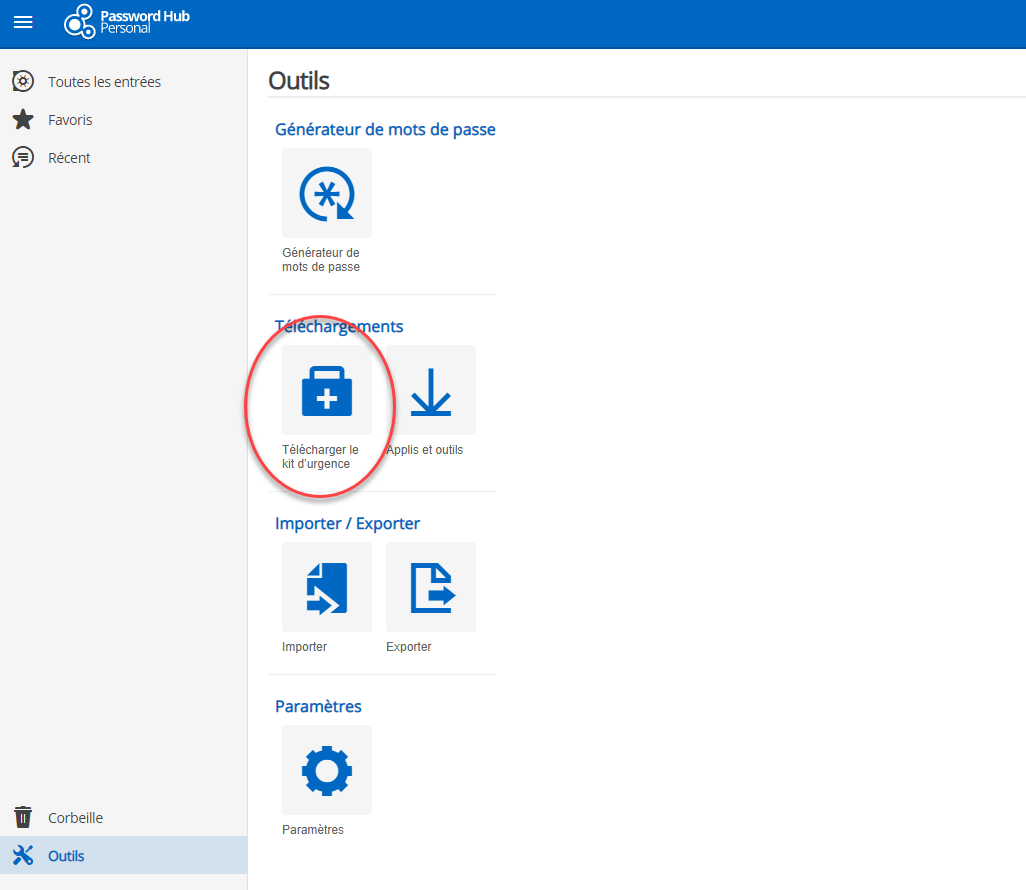
Task: Open the Exporter tile icon
Action: pyautogui.click(x=431, y=587)
